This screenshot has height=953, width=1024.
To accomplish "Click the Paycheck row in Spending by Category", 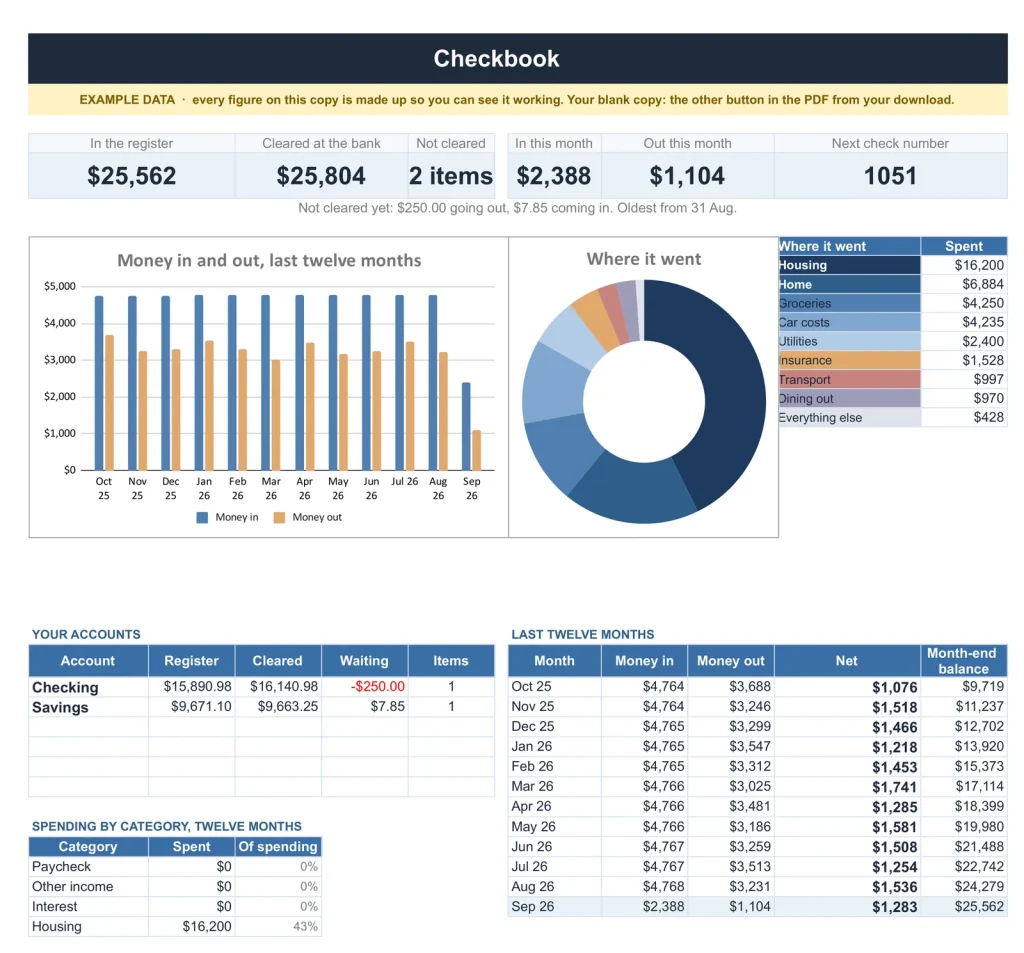I will tap(175, 867).
